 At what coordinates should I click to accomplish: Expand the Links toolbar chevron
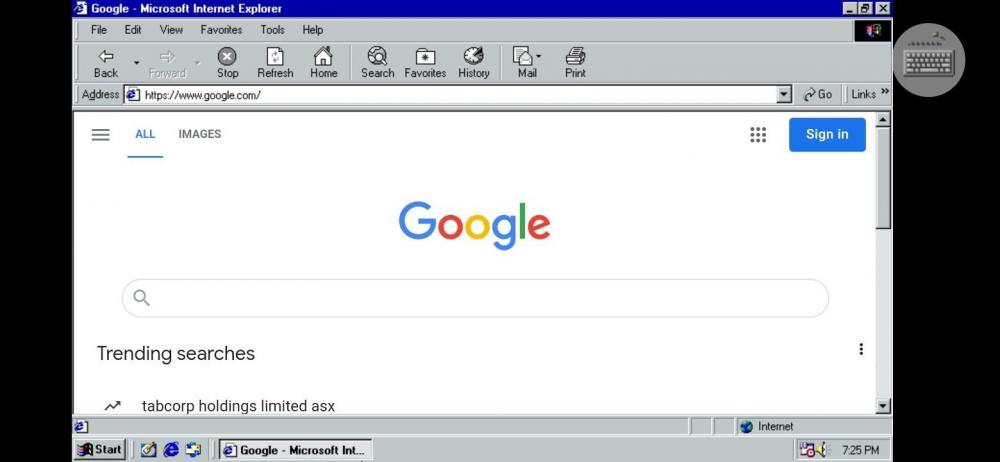(885, 92)
